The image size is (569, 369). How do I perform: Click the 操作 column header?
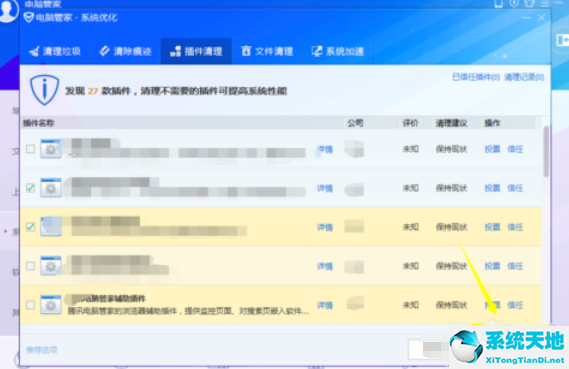[x=492, y=123]
